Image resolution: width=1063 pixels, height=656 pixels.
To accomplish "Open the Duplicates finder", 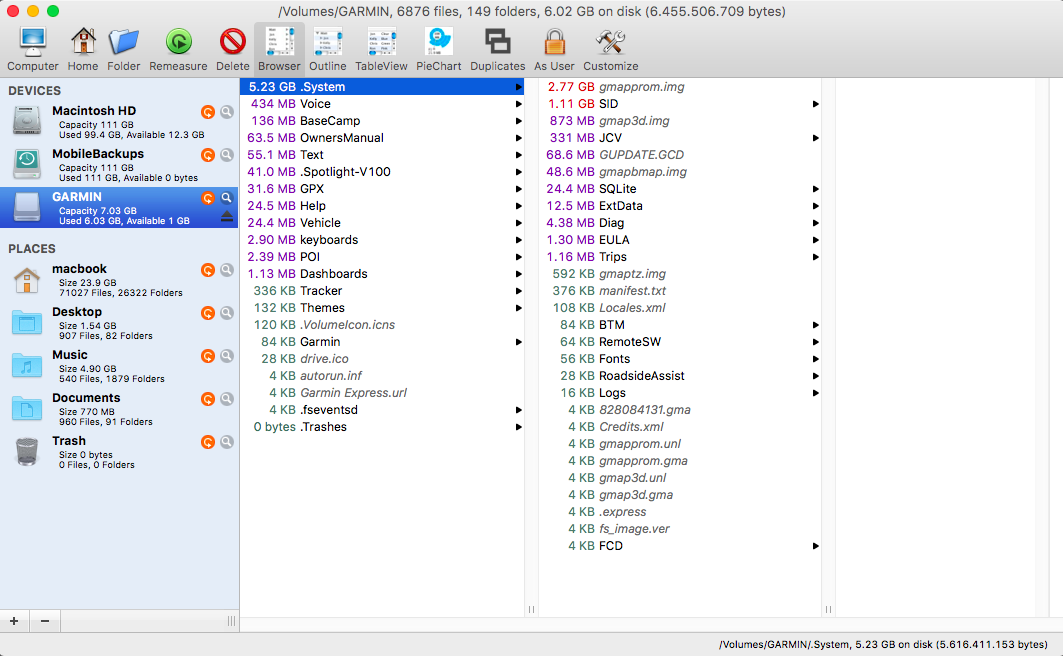I will (x=497, y=43).
